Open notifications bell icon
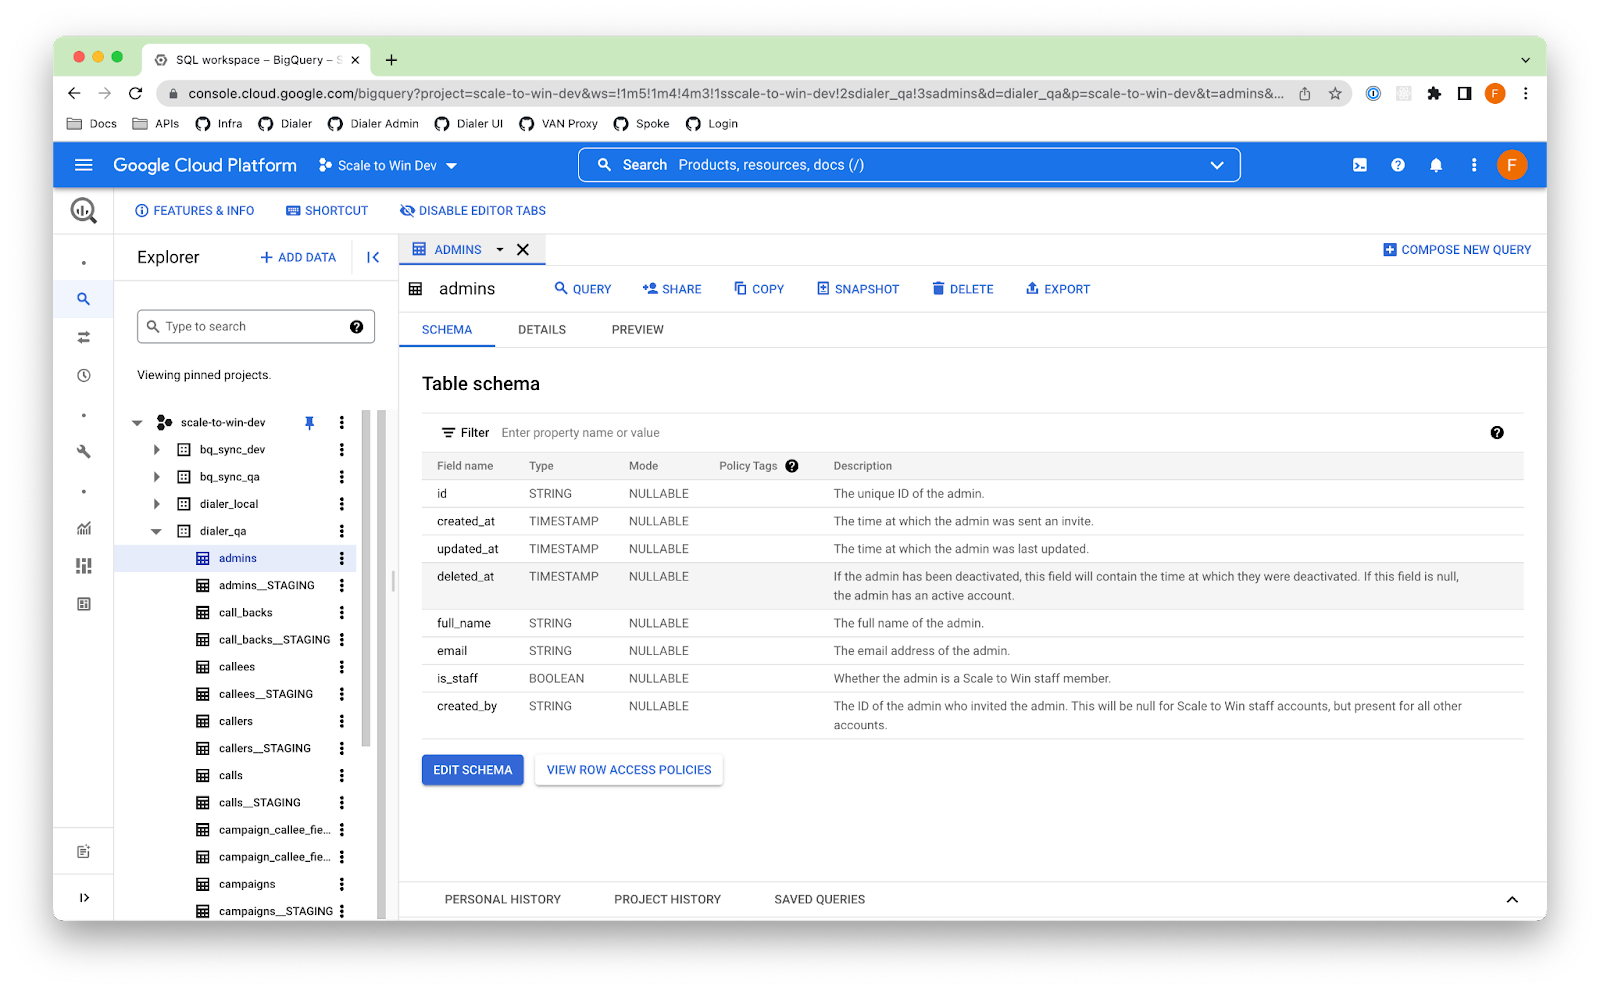1600x991 pixels. (1436, 165)
